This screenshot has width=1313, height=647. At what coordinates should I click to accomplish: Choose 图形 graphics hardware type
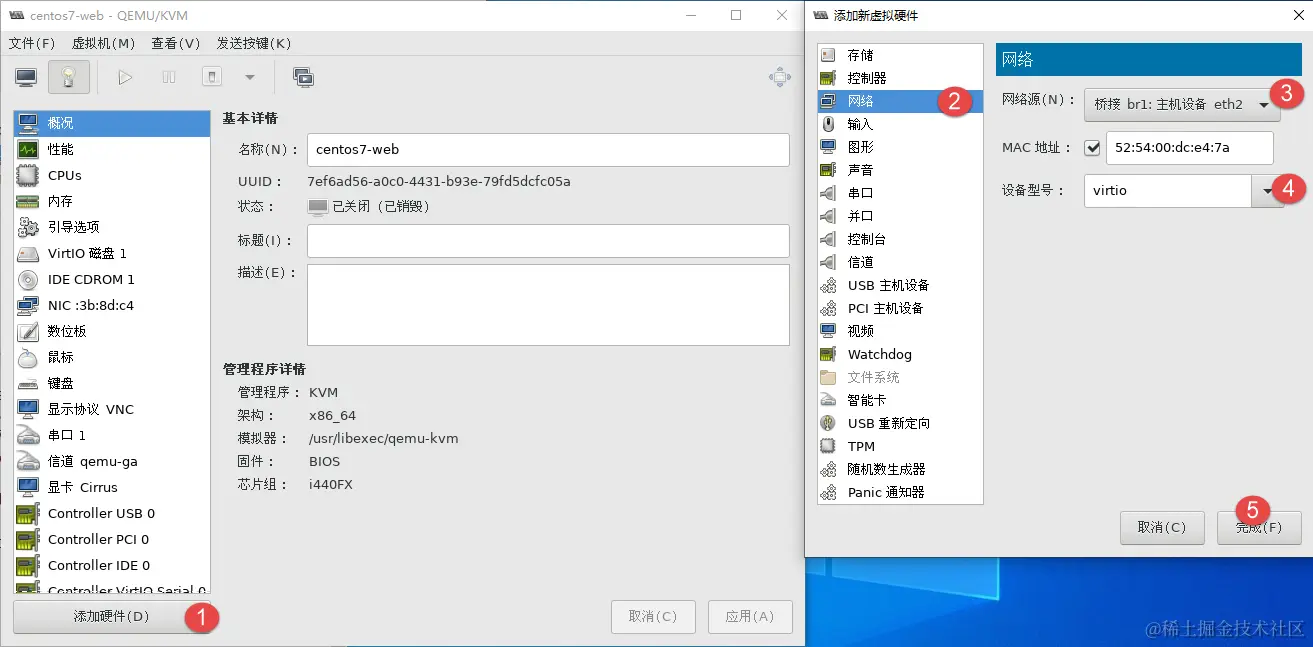900,147
